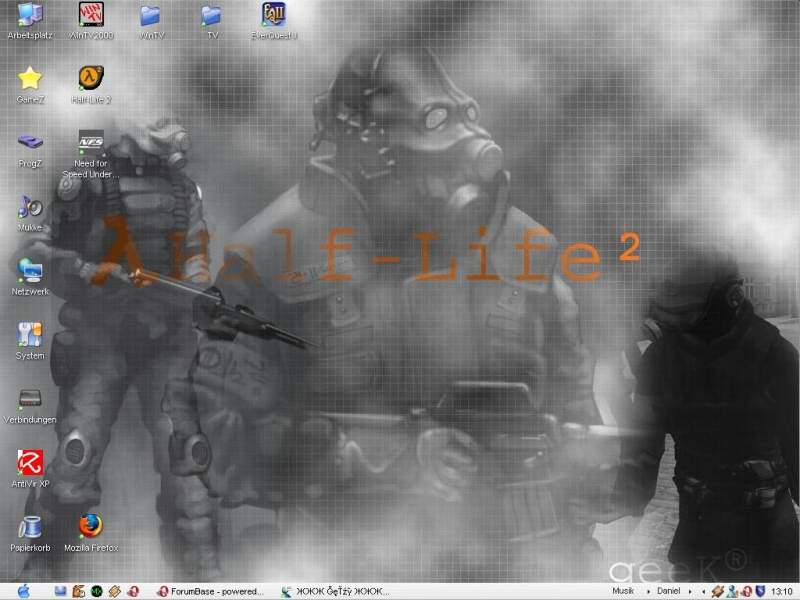Open the Verbindungen icon
800x600 pixels.
click(x=30, y=406)
